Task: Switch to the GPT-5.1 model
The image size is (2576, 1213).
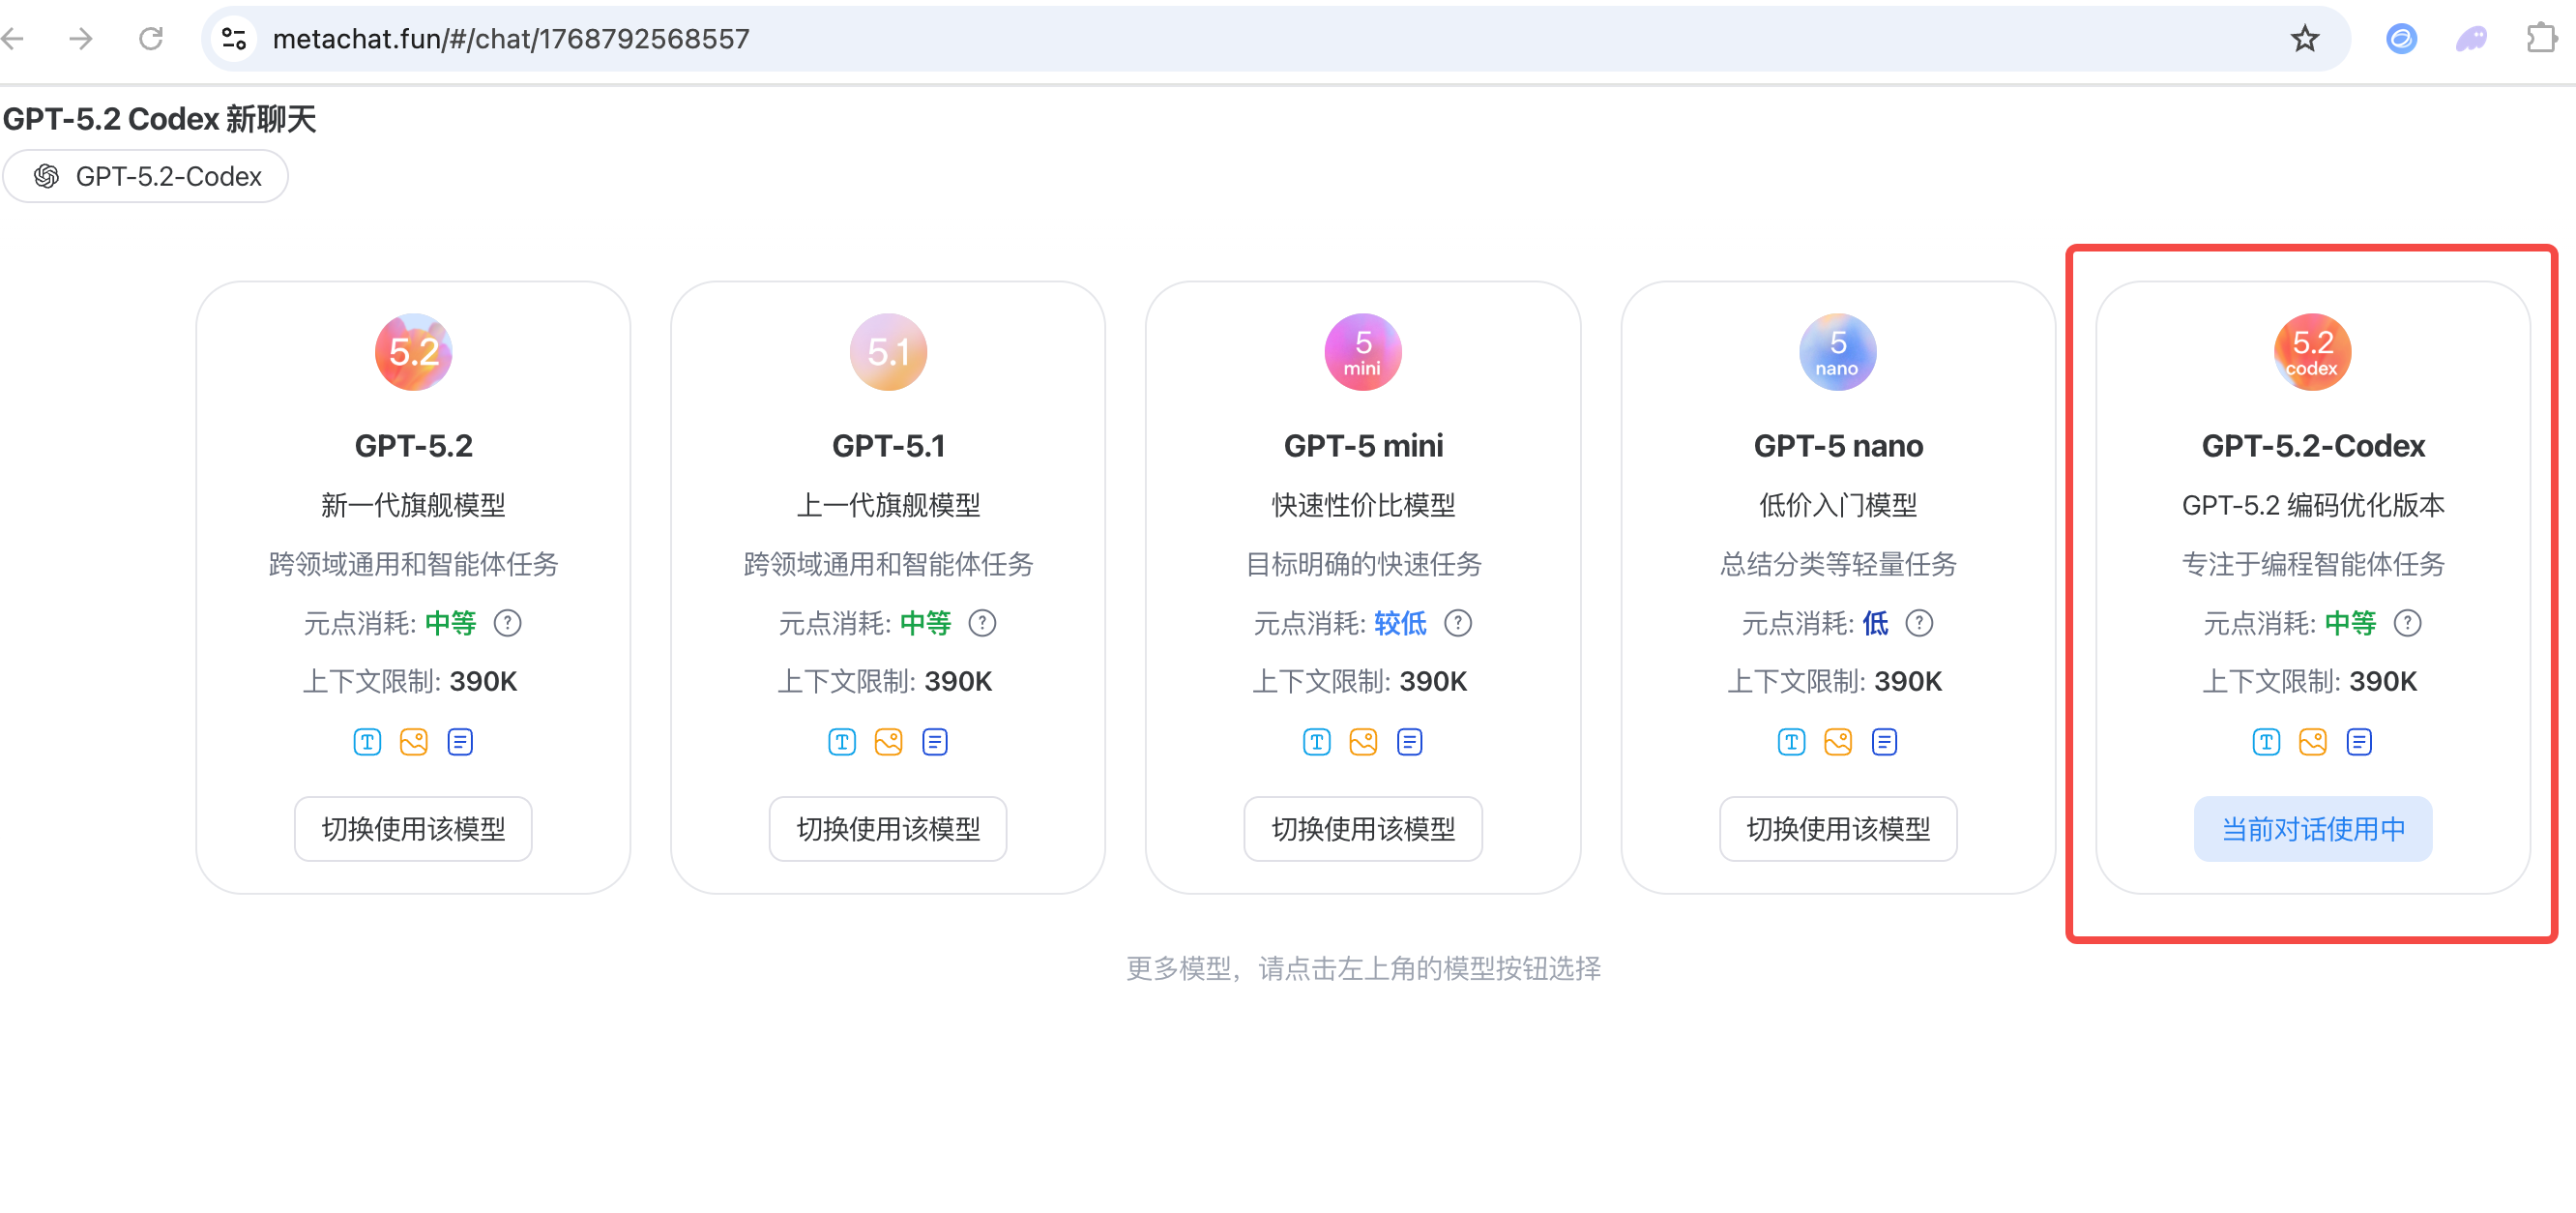Action: click(x=888, y=828)
